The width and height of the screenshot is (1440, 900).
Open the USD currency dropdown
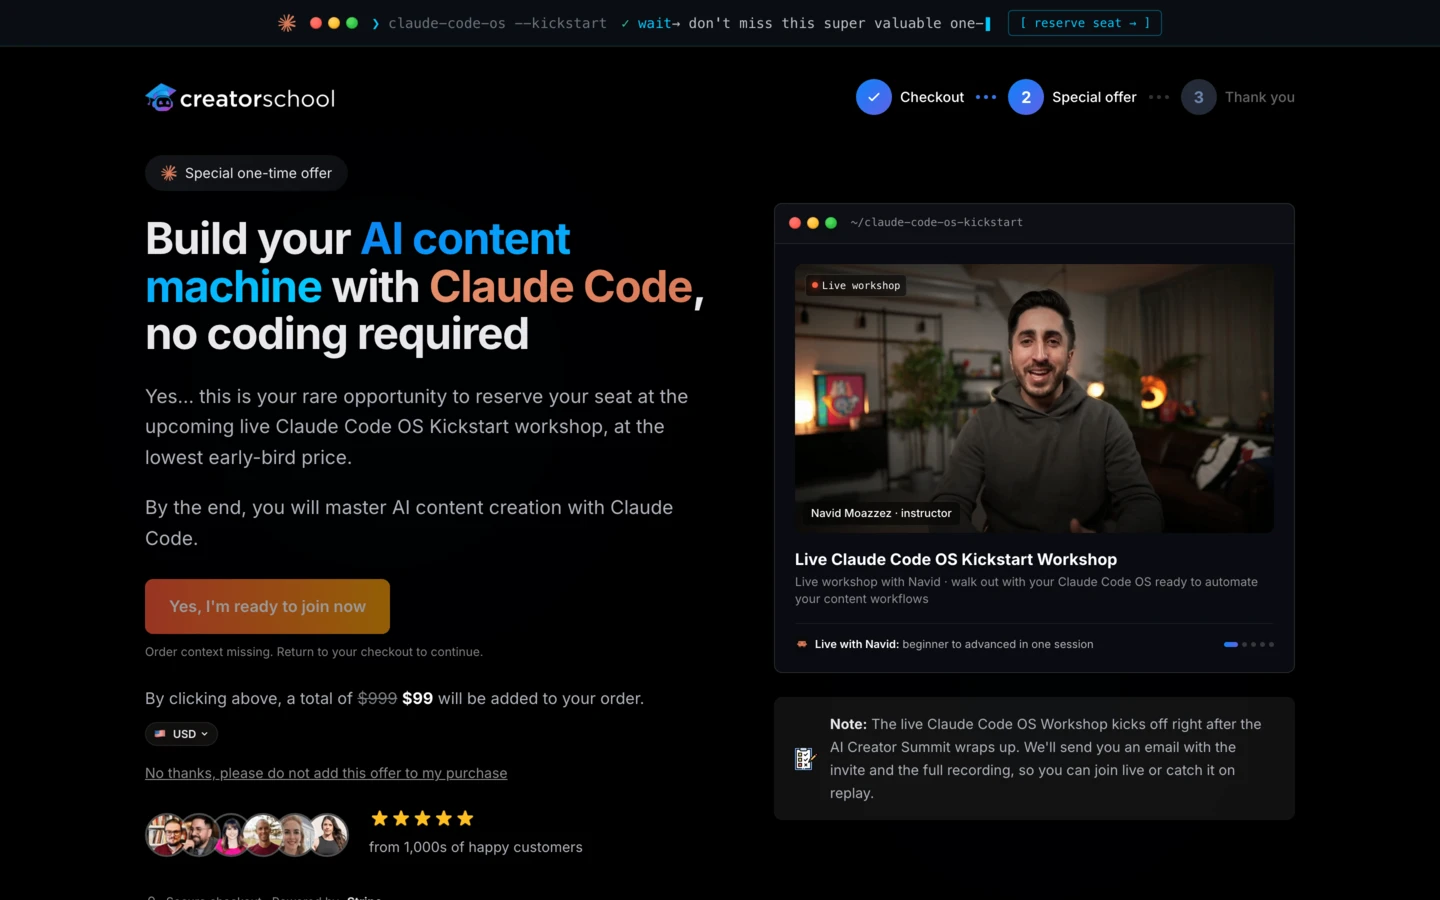tap(181, 734)
